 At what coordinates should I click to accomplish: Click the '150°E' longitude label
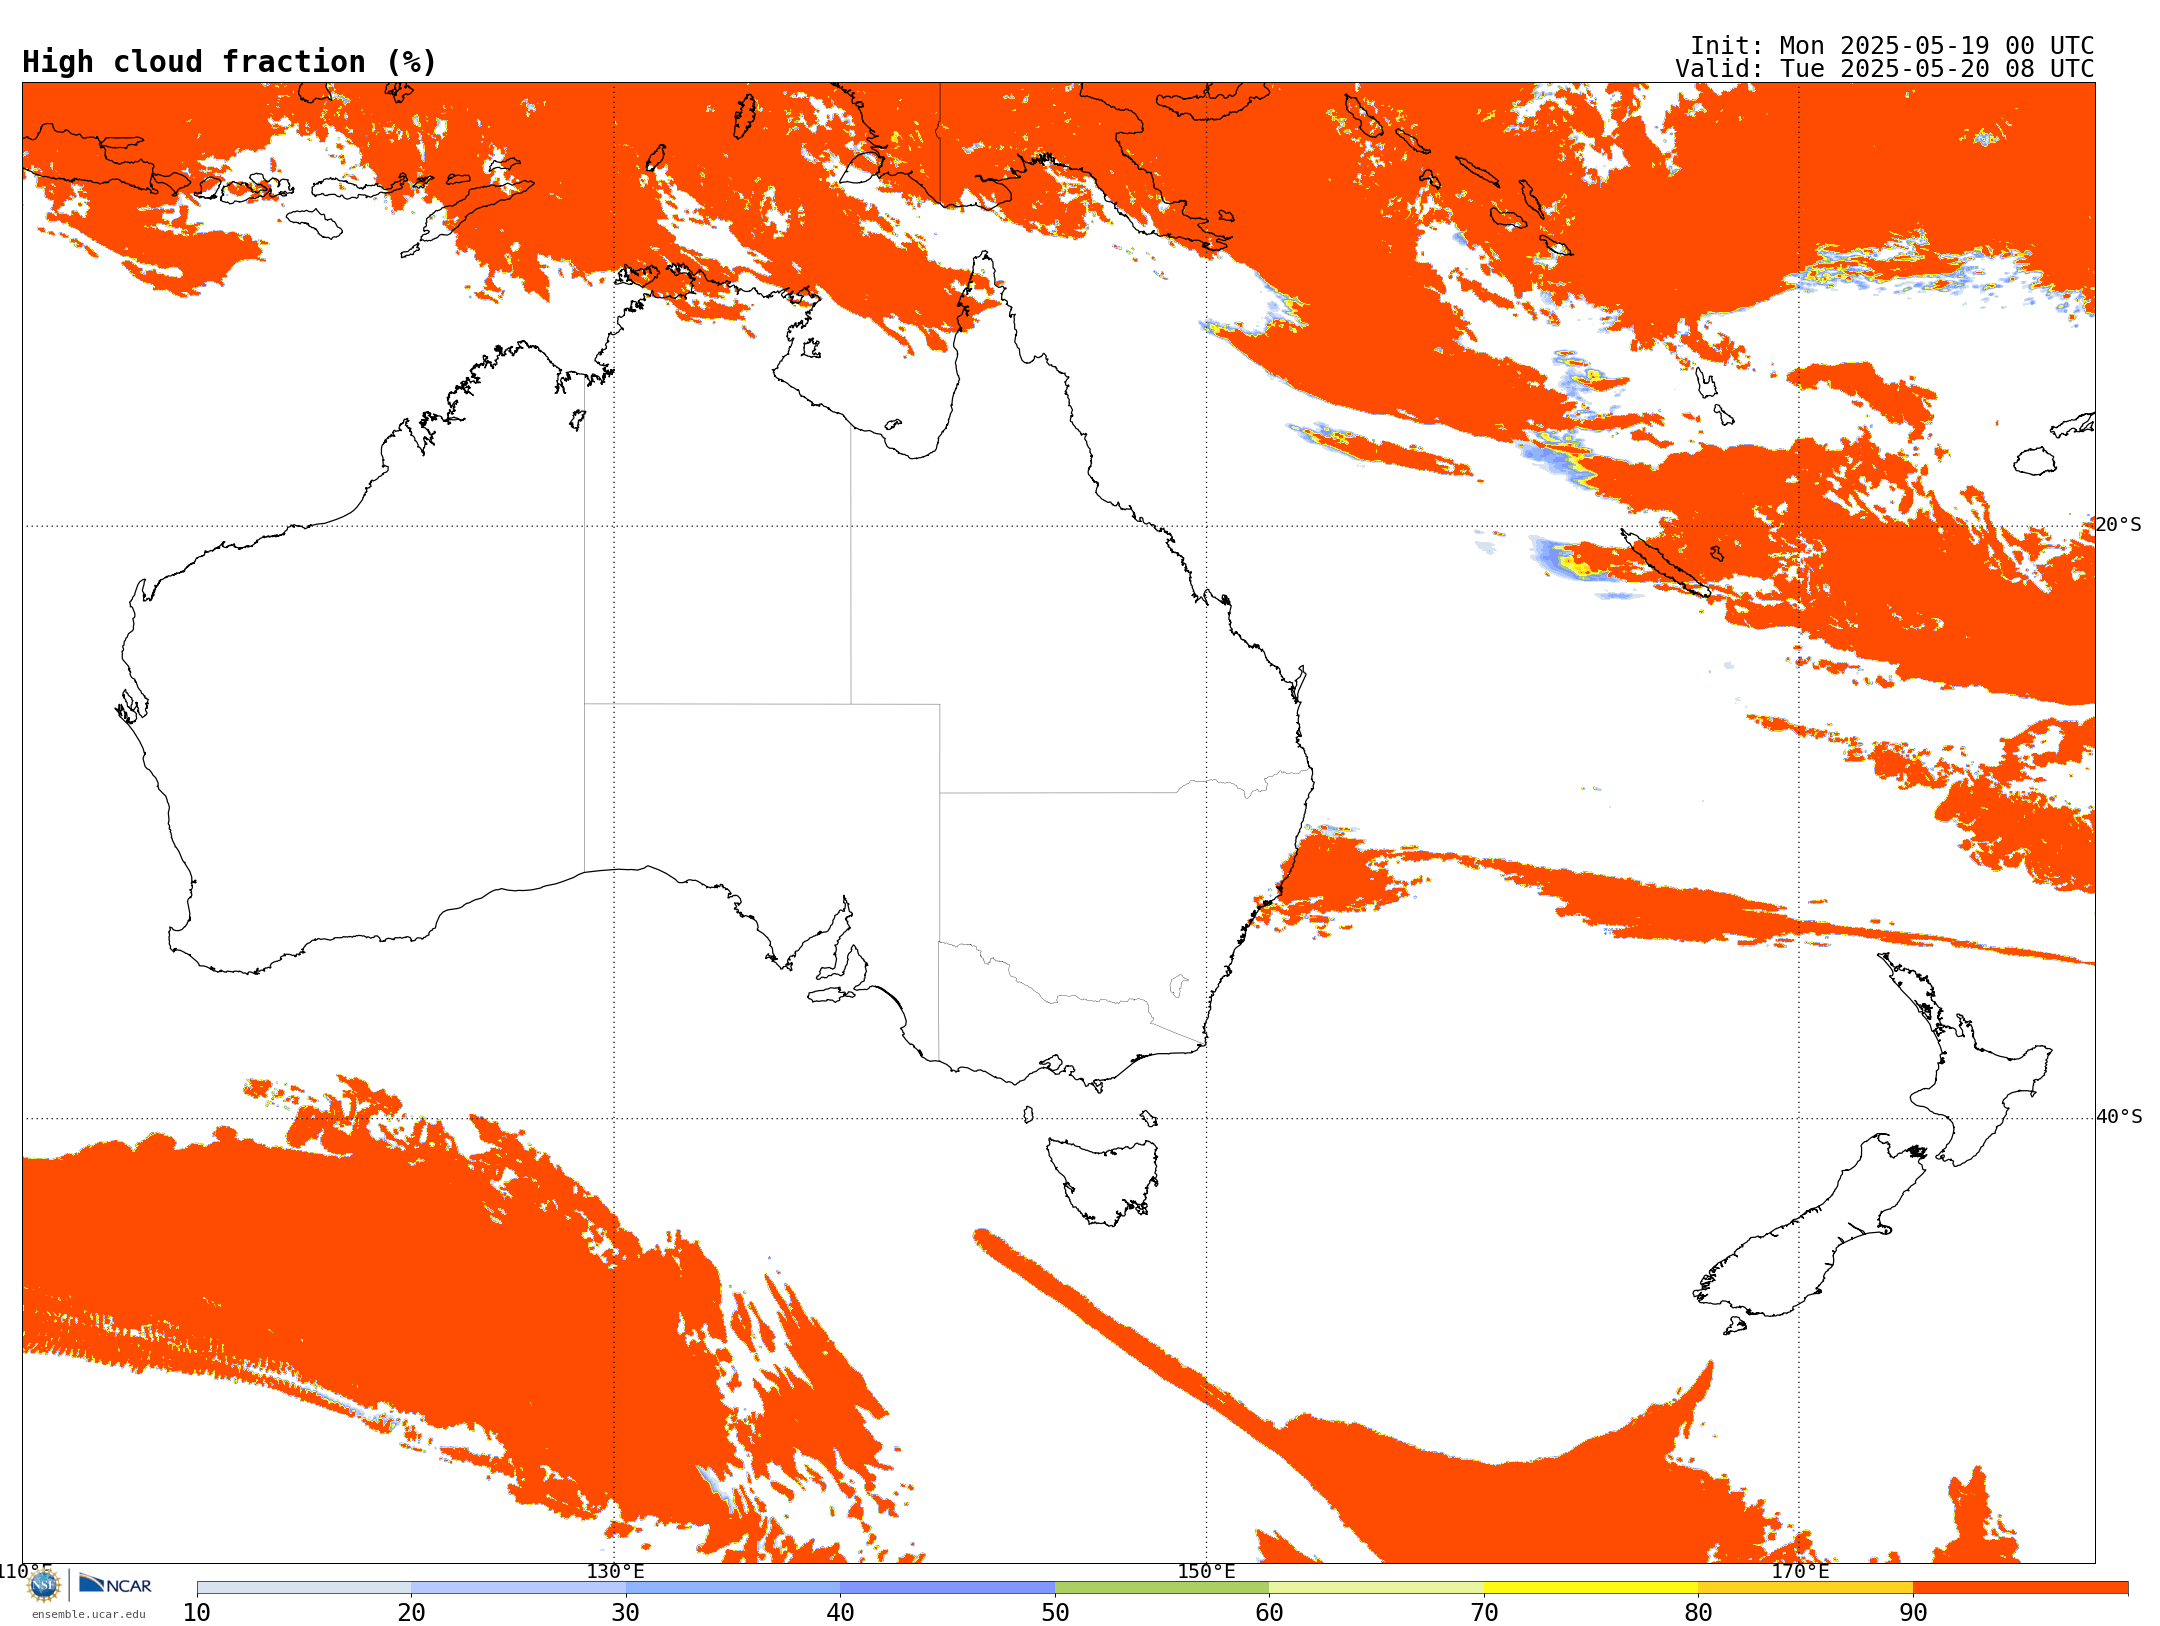pyautogui.click(x=1206, y=1572)
